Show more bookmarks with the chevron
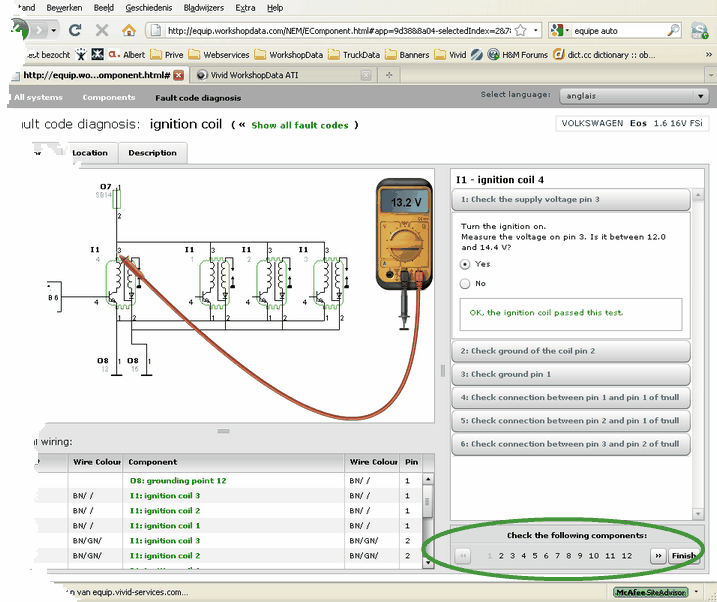This screenshot has width=717, height=602. pyautogui.click(x=709, y=55)
